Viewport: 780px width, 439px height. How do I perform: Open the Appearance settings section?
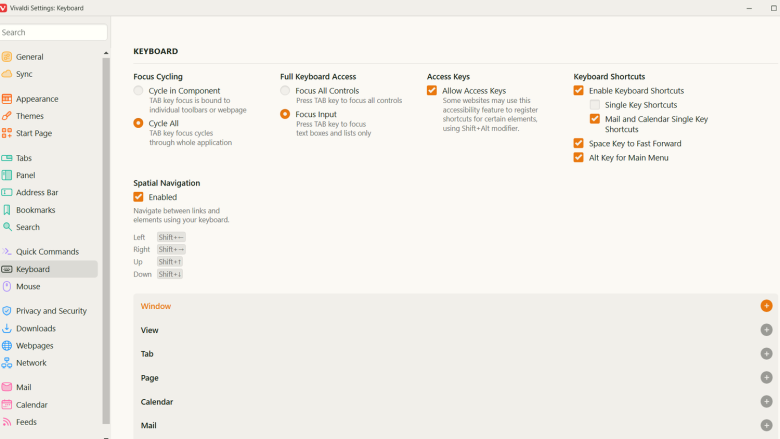(37, 99)
